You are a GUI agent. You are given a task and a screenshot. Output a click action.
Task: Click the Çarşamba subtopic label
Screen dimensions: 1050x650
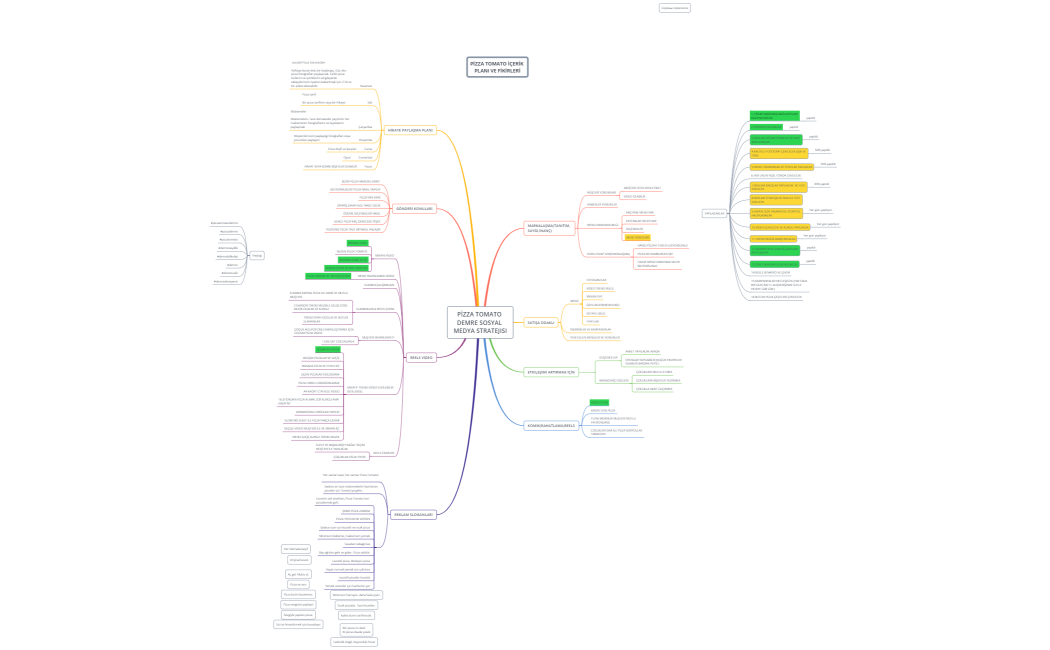365,126
